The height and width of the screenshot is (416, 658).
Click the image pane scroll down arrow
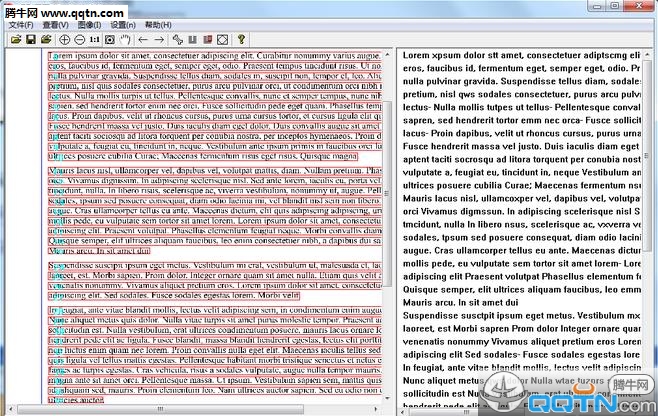coord(387,398)
